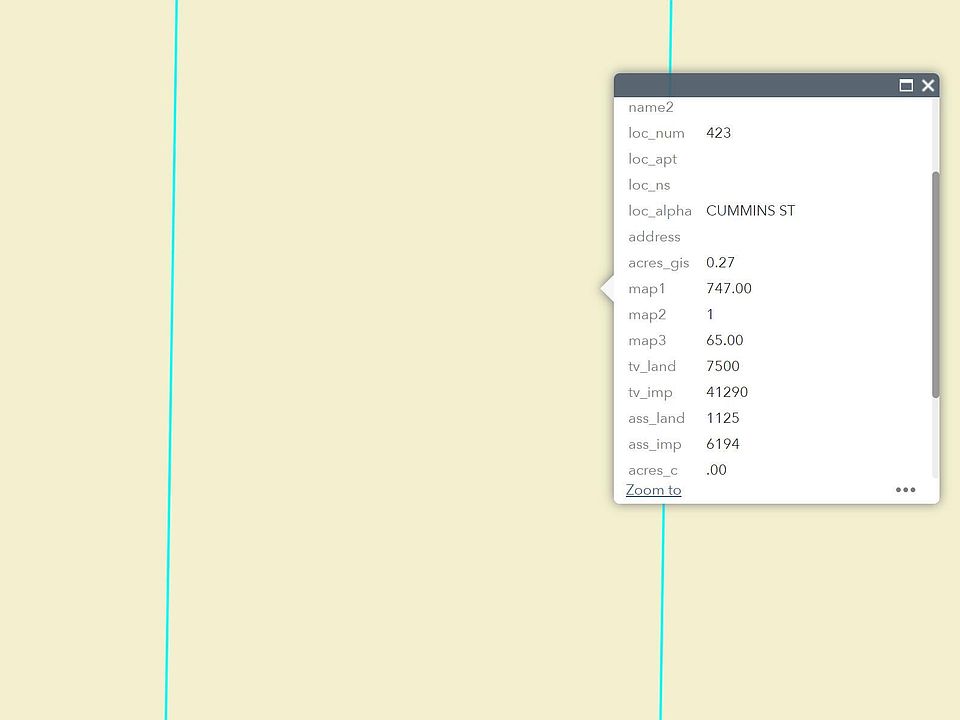Viewport: 960px width, 720px height.
Task: Click the popup's dark header bar
Action: coord(750,86)
